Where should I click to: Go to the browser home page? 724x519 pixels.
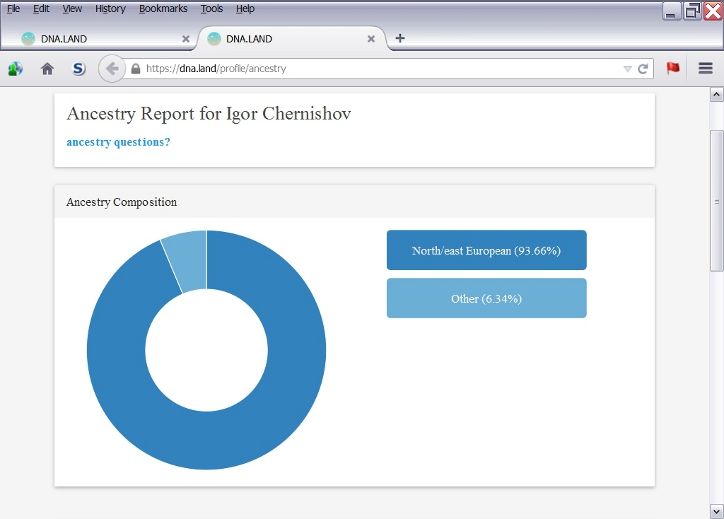47,69
